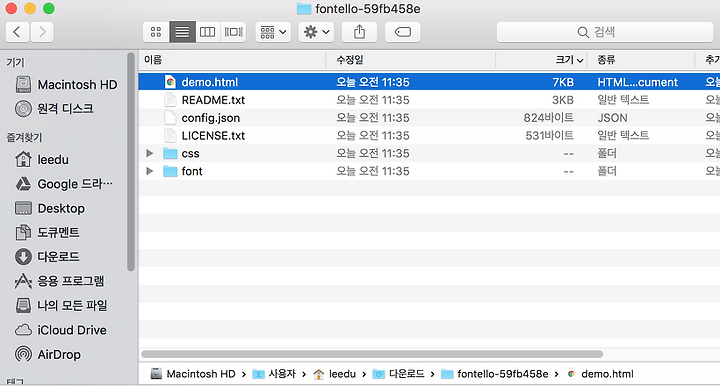Image resolution: width=720 pixels, height=386 pixels.
Task: Go back with the back arrow button
Action: 17,32
